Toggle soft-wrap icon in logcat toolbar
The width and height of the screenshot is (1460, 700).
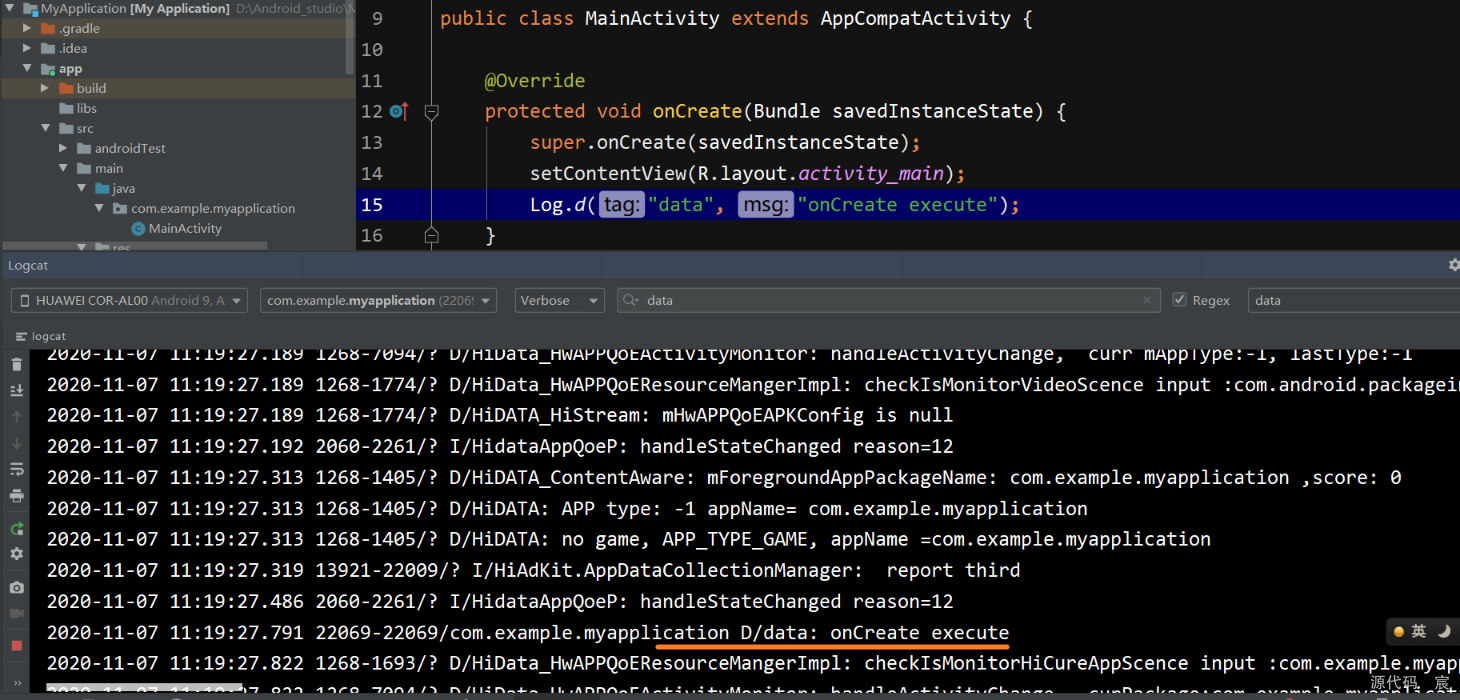pos(16,469)
